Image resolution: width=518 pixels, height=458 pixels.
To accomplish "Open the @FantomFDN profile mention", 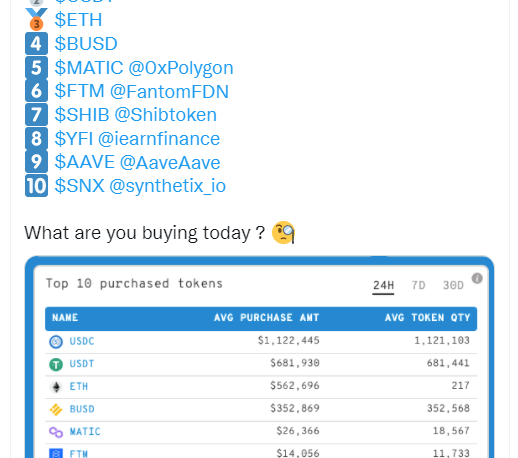I will pos(169,91).
